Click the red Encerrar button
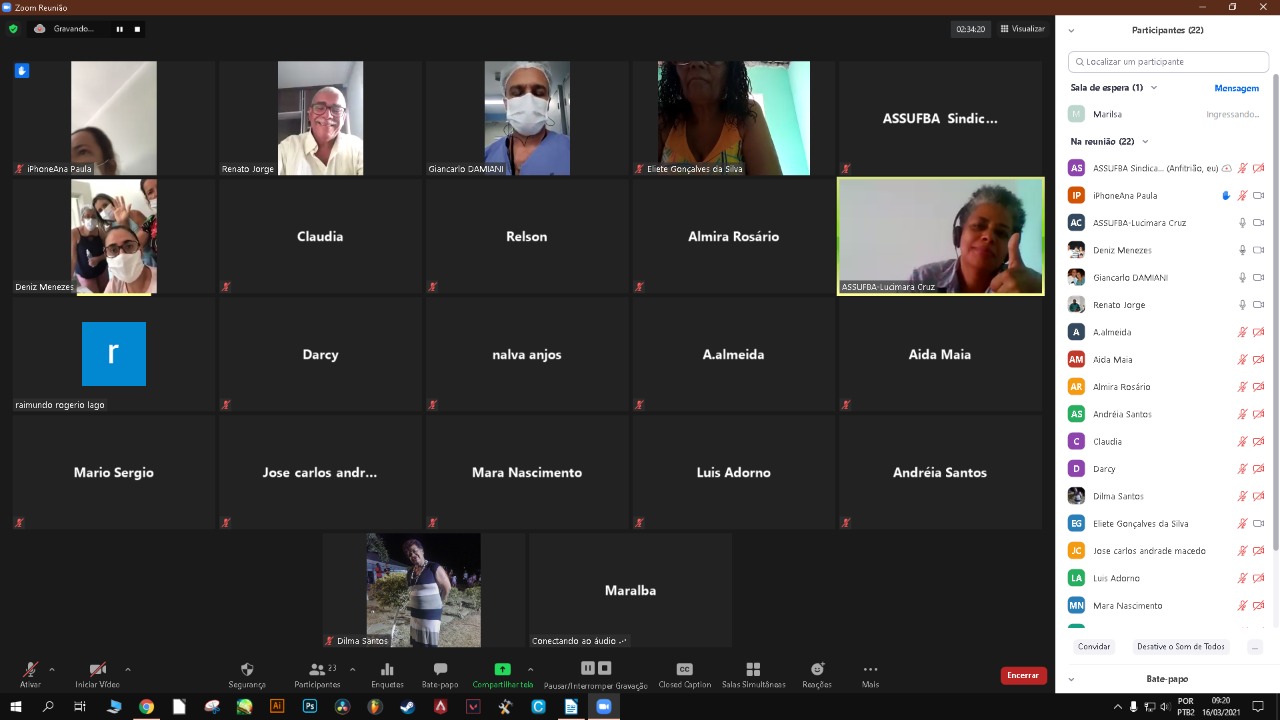The image size is (1280, 720). point(1023,675)
